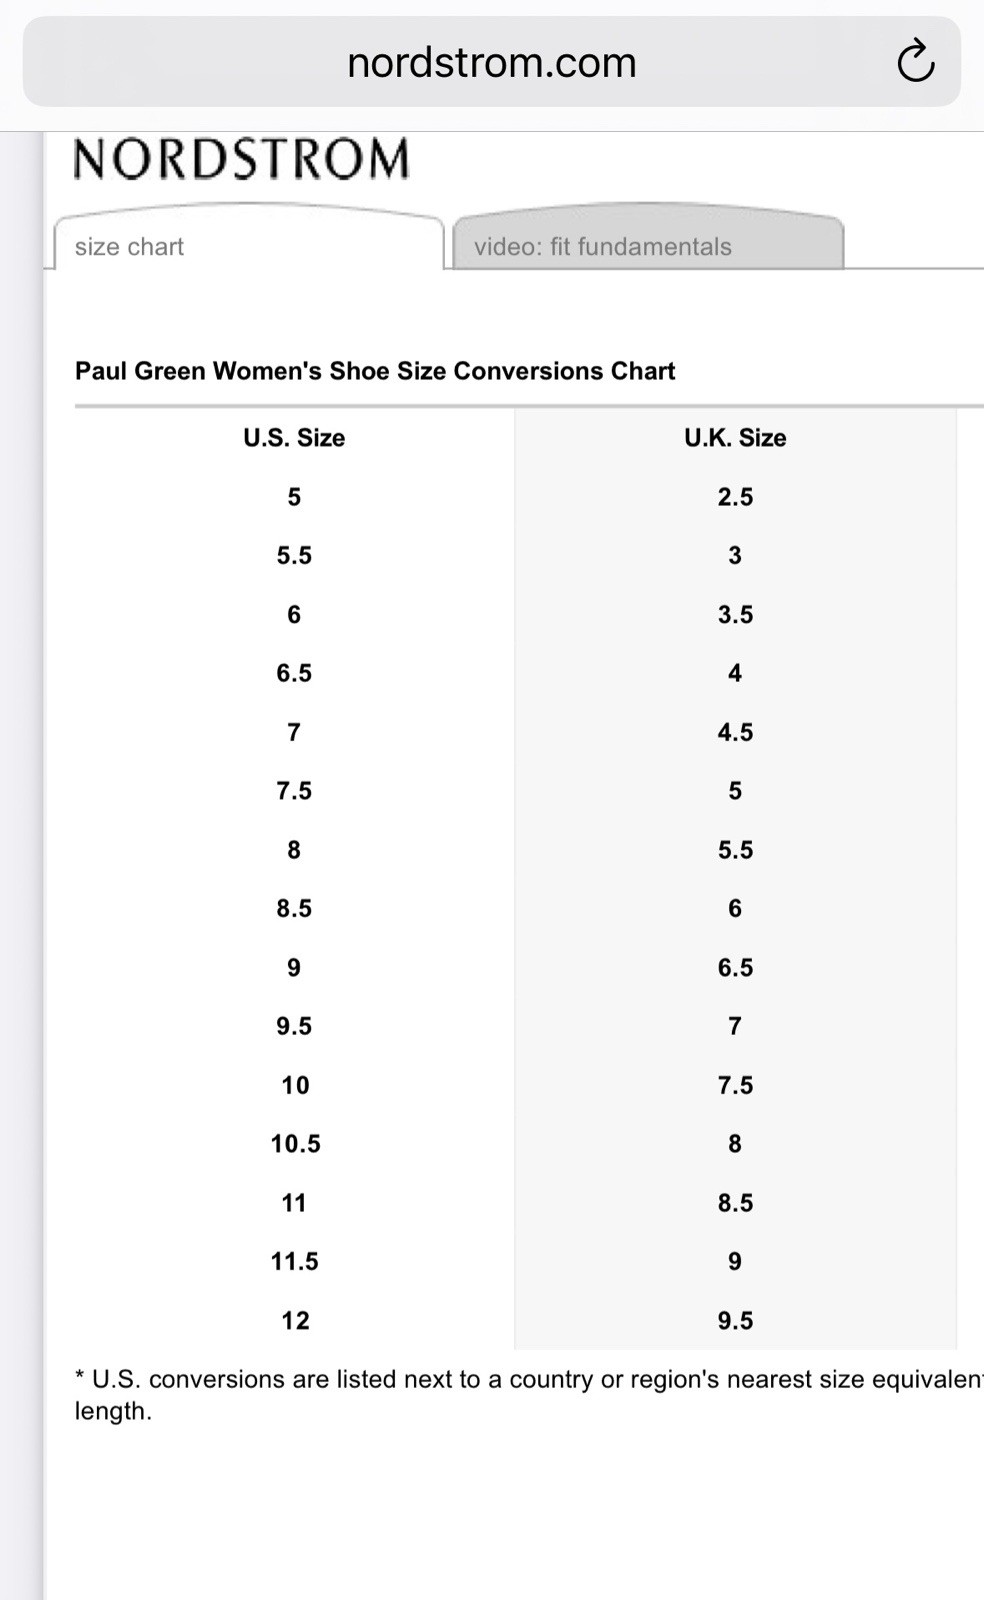Select U.K. size 4.5 cell
This screenshot has height=1600, width=984.
(735, 732)
